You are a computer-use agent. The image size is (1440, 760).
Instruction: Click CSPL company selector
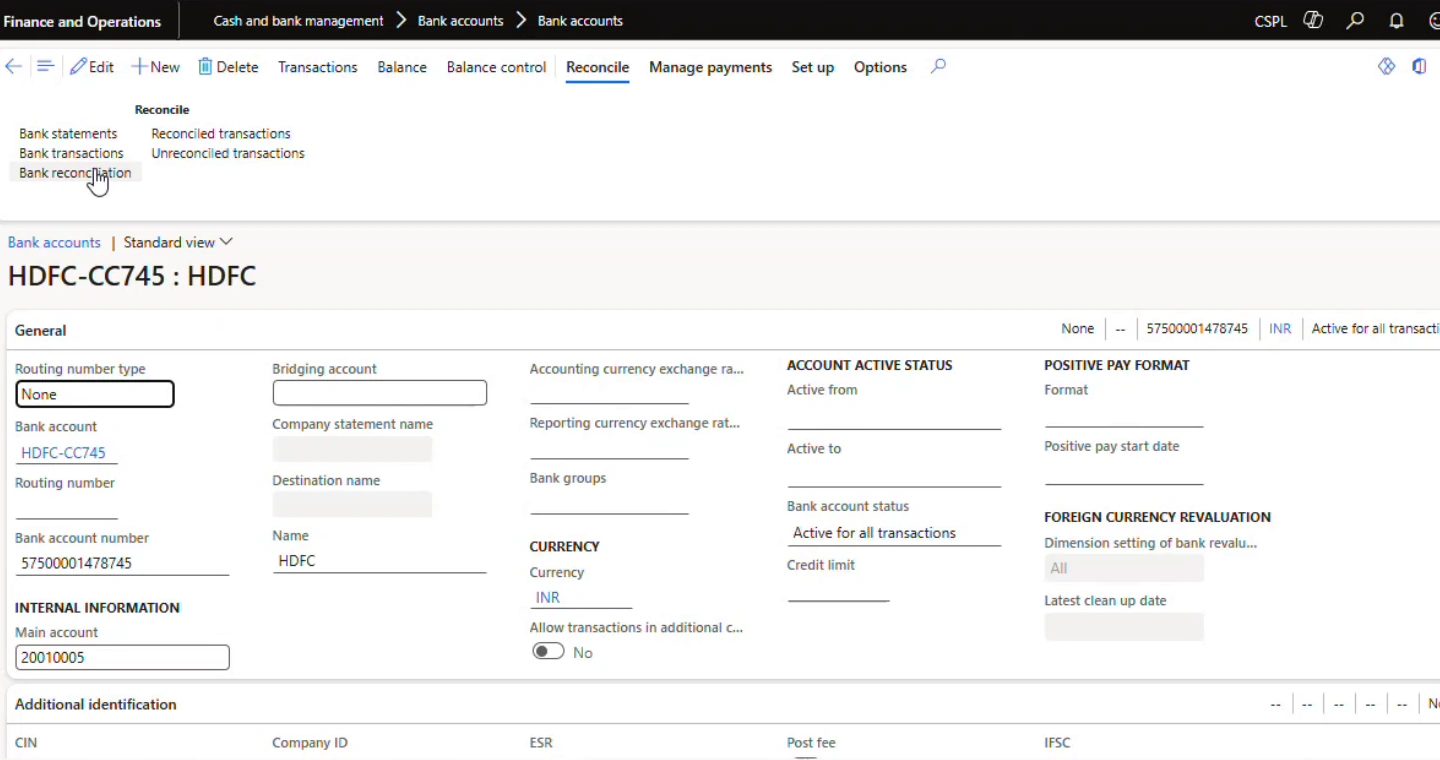pyautogui.click(x=1270, y=21)
